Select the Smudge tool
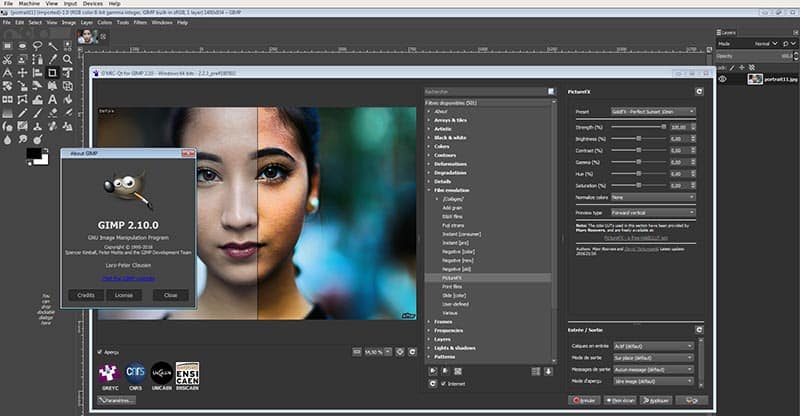The width and height of the screenshot is (800, 416). tap(22, 139)
